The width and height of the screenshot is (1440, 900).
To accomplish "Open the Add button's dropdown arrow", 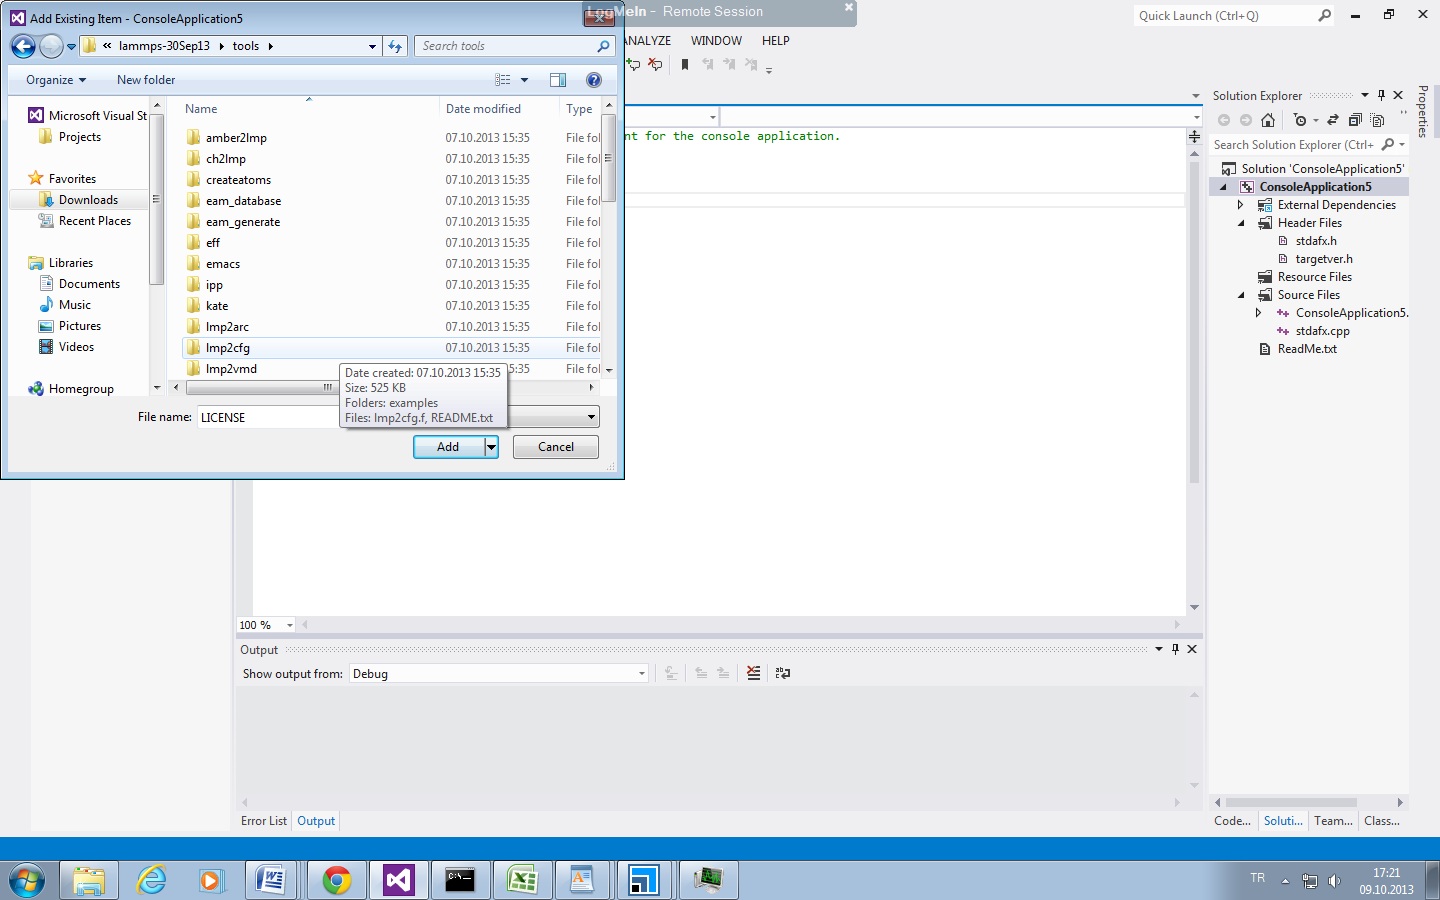I will click(x=492, y=447).
